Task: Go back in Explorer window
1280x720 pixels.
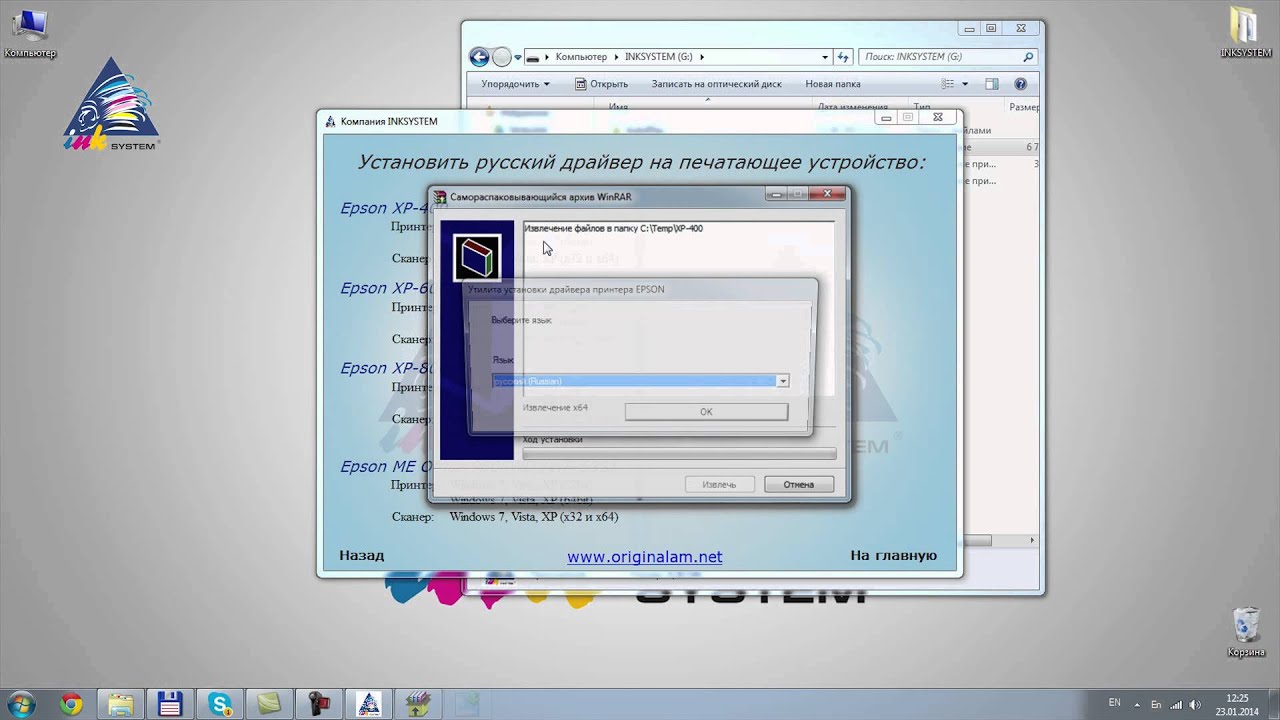Action: click(479, 57)
